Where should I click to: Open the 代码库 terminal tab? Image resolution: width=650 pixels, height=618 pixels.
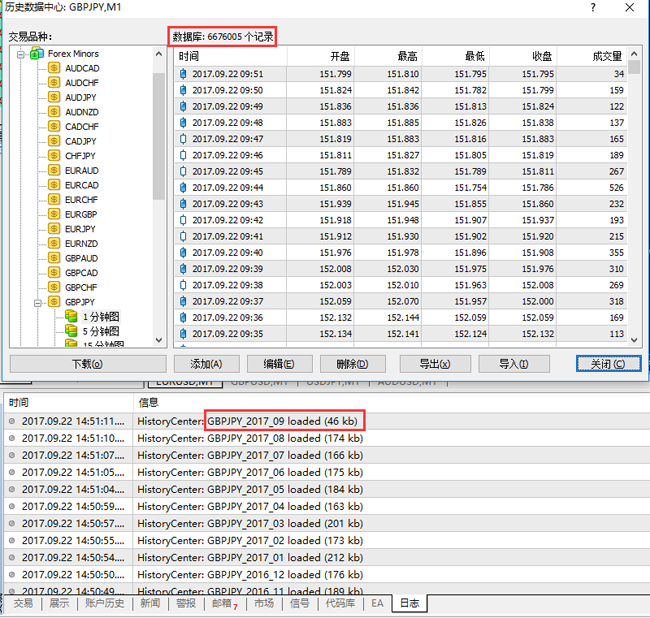[340, 603]
